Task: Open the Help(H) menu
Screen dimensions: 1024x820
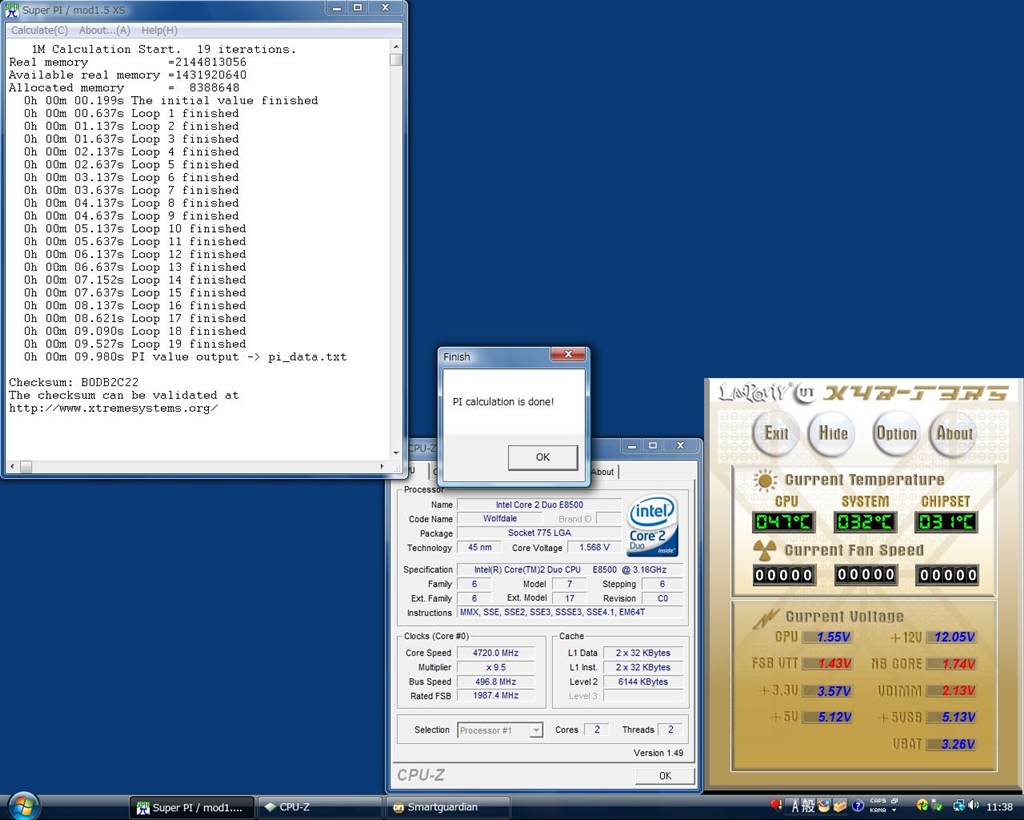Action: click(159, 30)
